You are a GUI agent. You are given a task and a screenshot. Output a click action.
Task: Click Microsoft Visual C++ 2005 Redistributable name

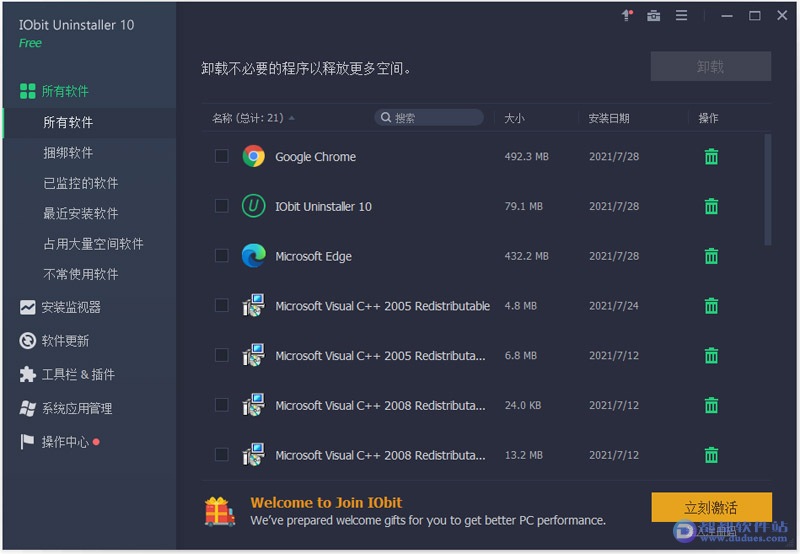point(383,306)
